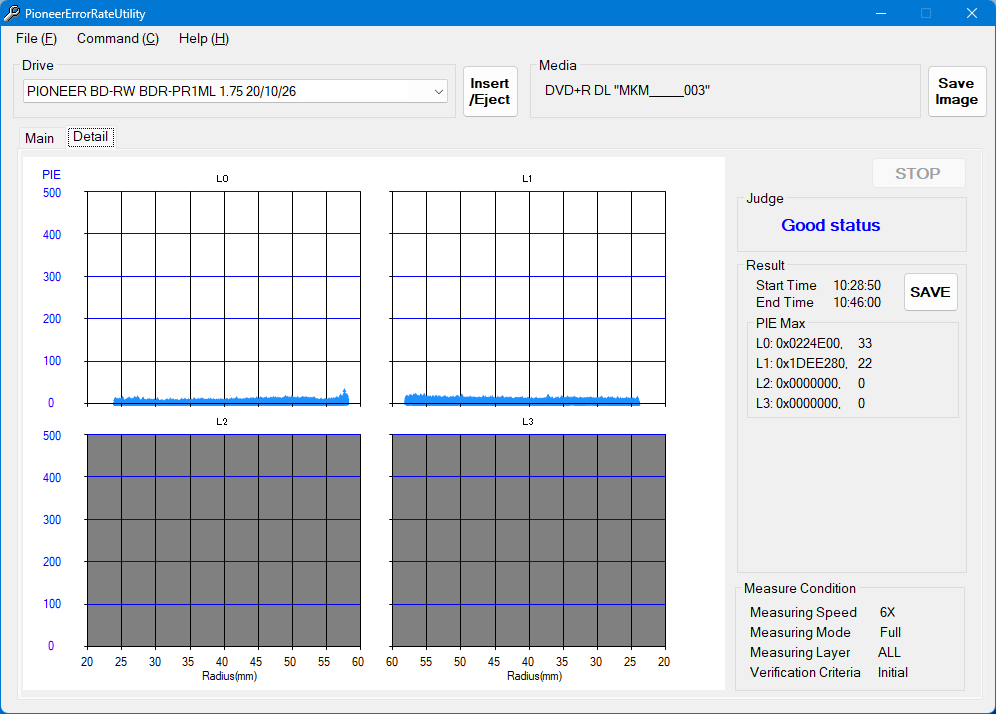The width and height of the screenshot is (996, 714).
Task: Select the Detail tab
Action: (x=90, y=137)
